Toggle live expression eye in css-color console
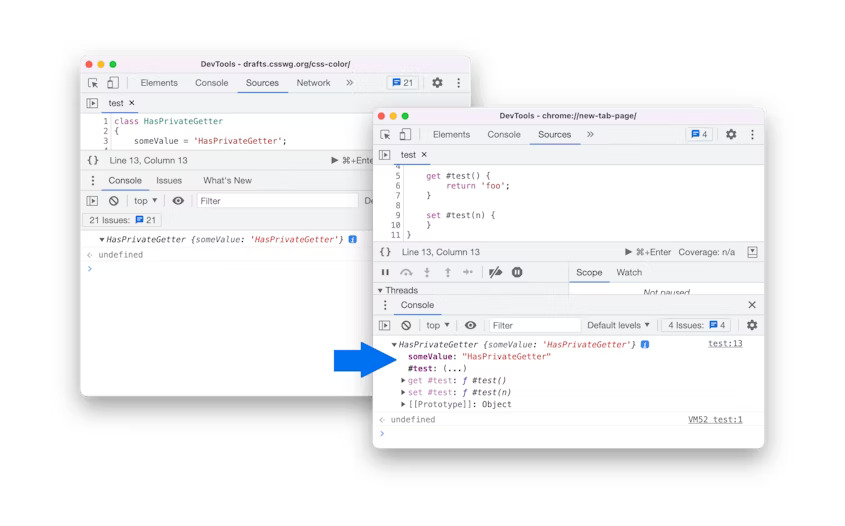The width and height of the screenshot is (845, 526). (178, 201)
